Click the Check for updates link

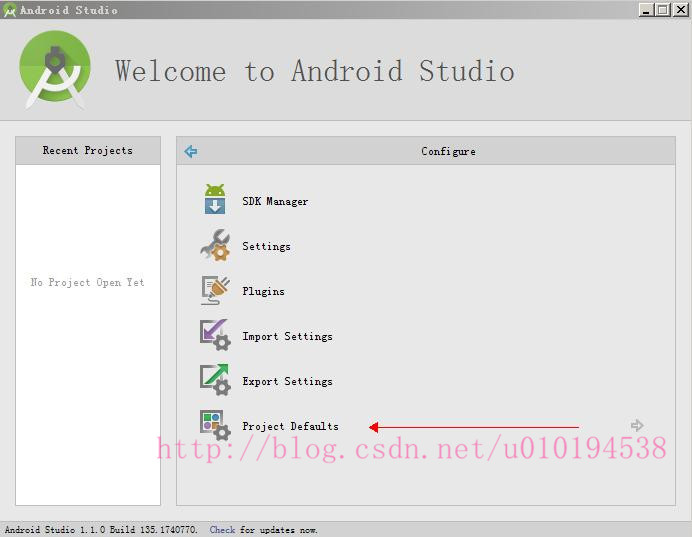222,529
